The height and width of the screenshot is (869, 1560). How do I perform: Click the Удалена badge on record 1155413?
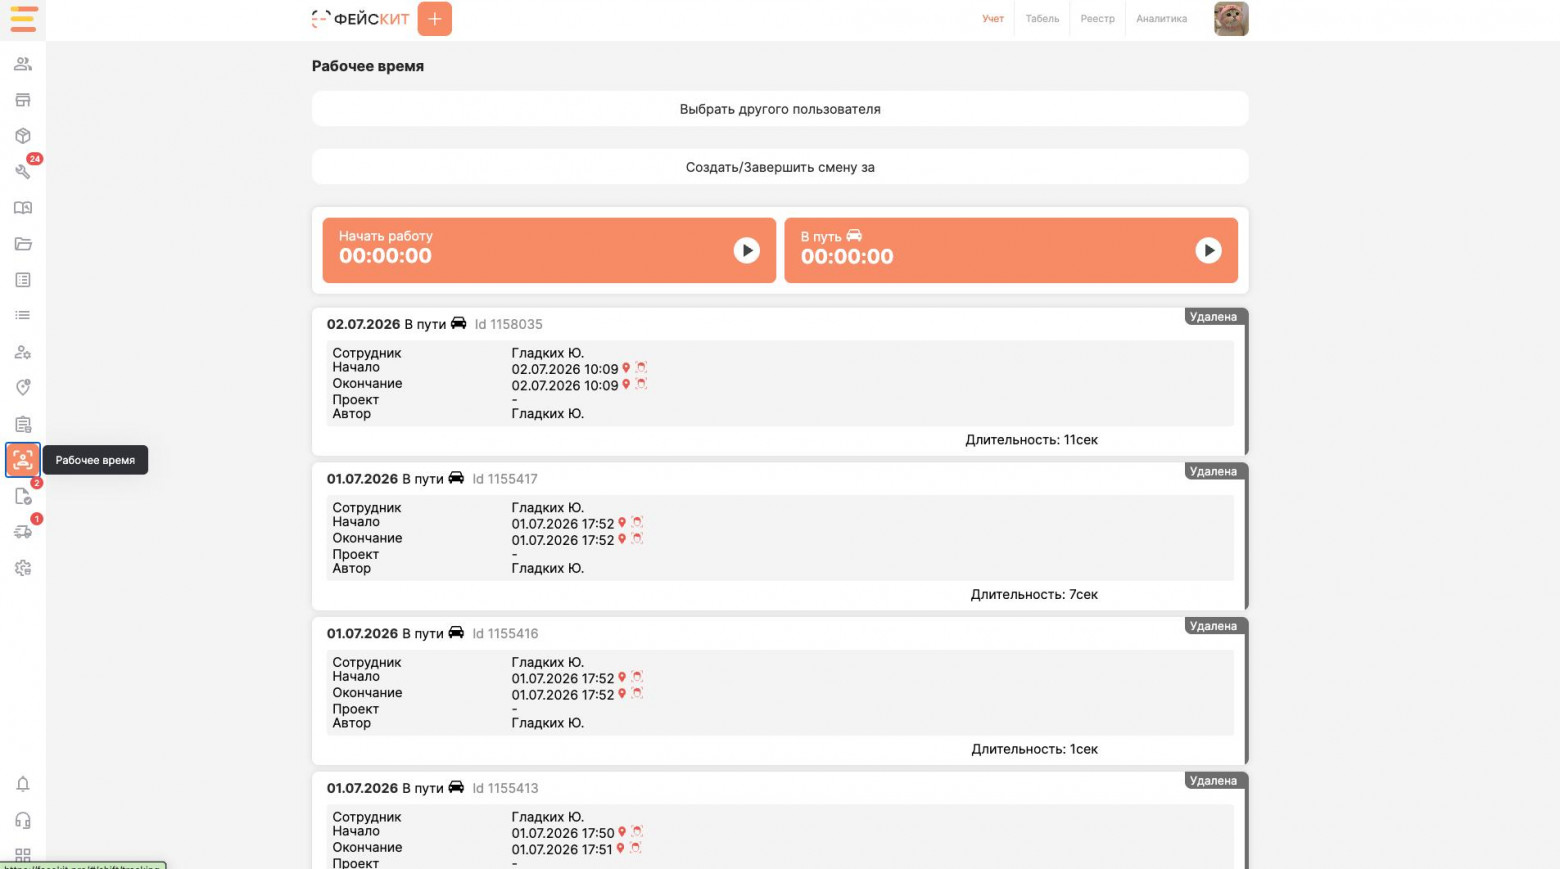click(x=1213, y=781)
